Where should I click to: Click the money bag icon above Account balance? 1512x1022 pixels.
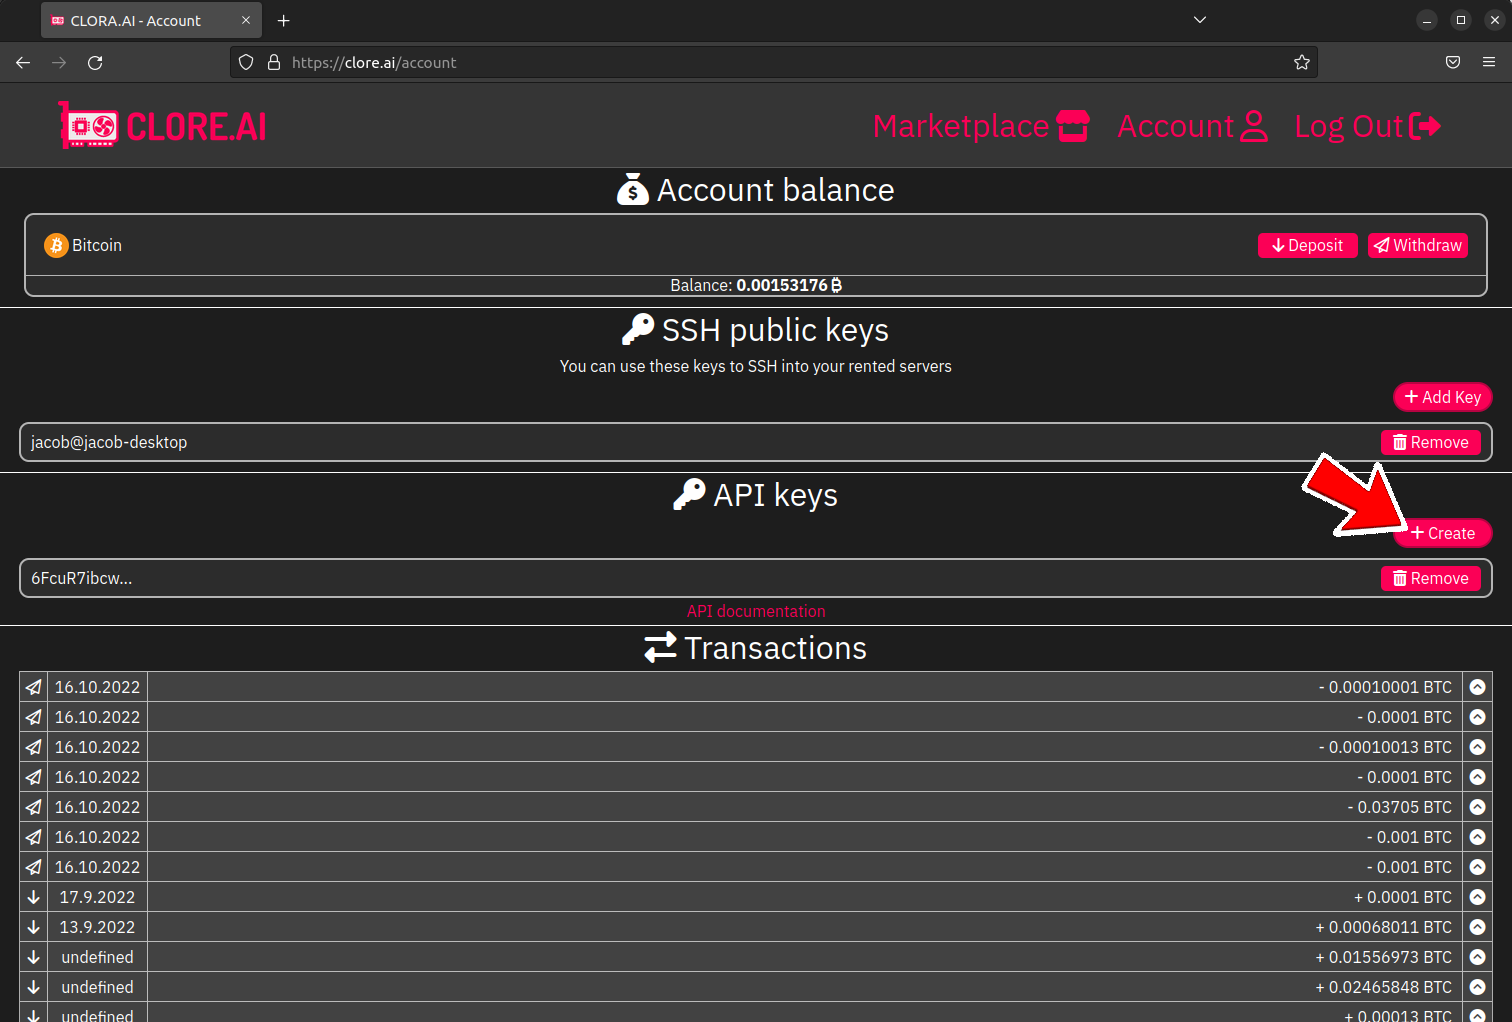point(633,188)
